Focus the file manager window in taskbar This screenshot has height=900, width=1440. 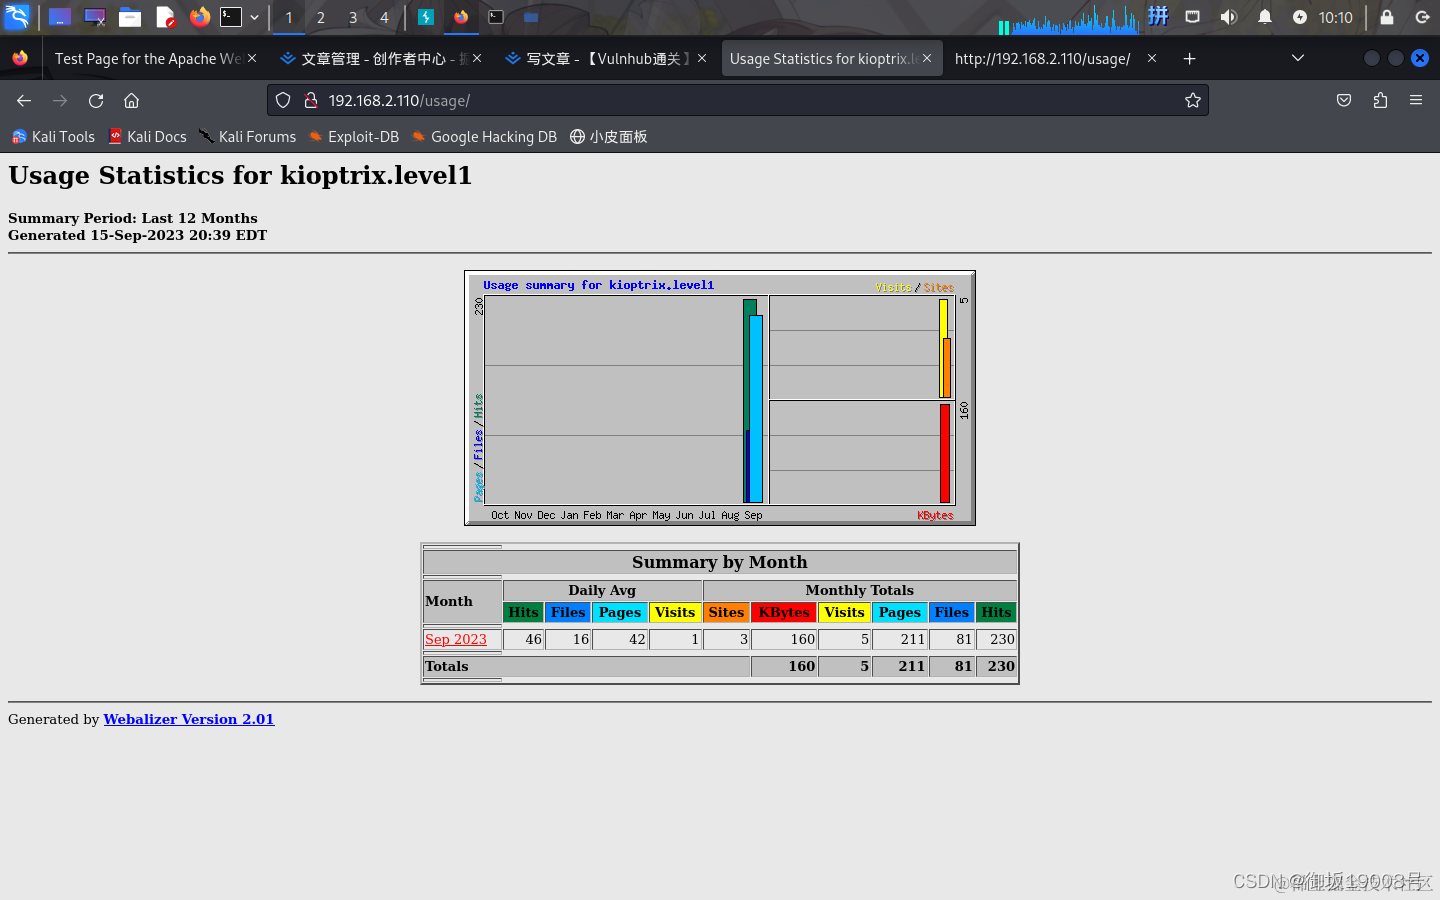pos(531,17)
